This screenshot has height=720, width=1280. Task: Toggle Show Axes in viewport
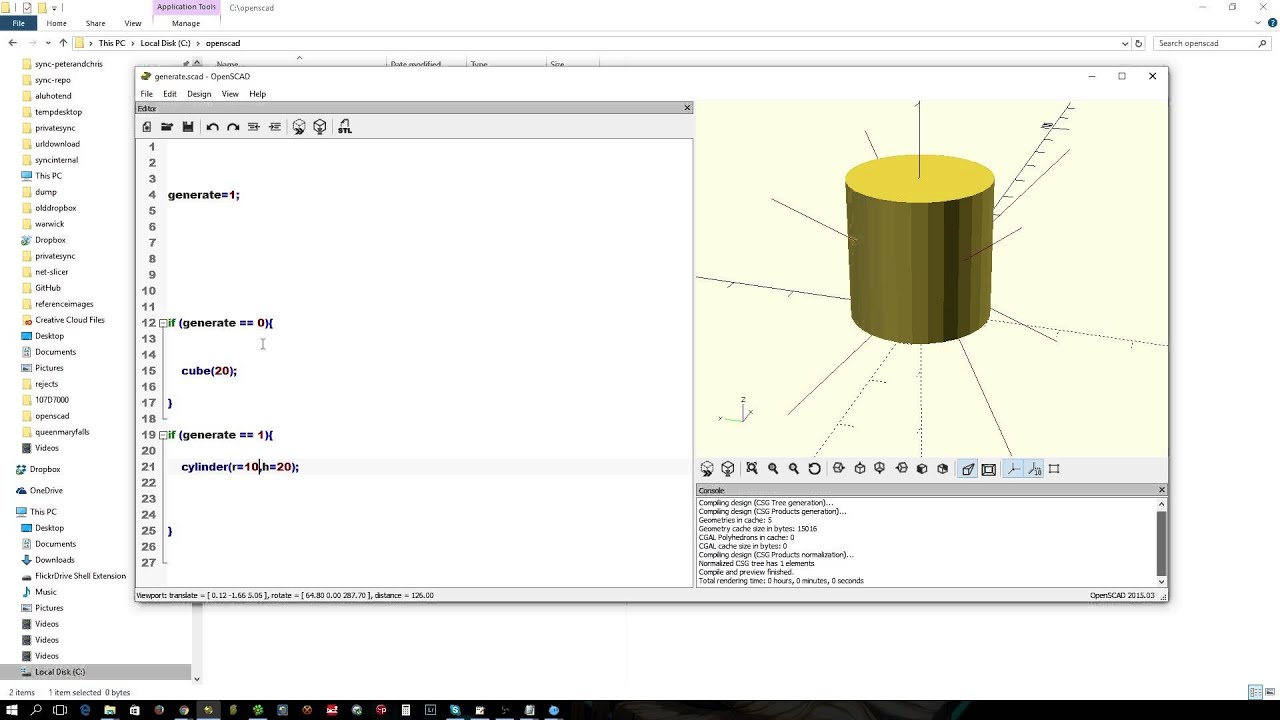[x=1013, y=469]
